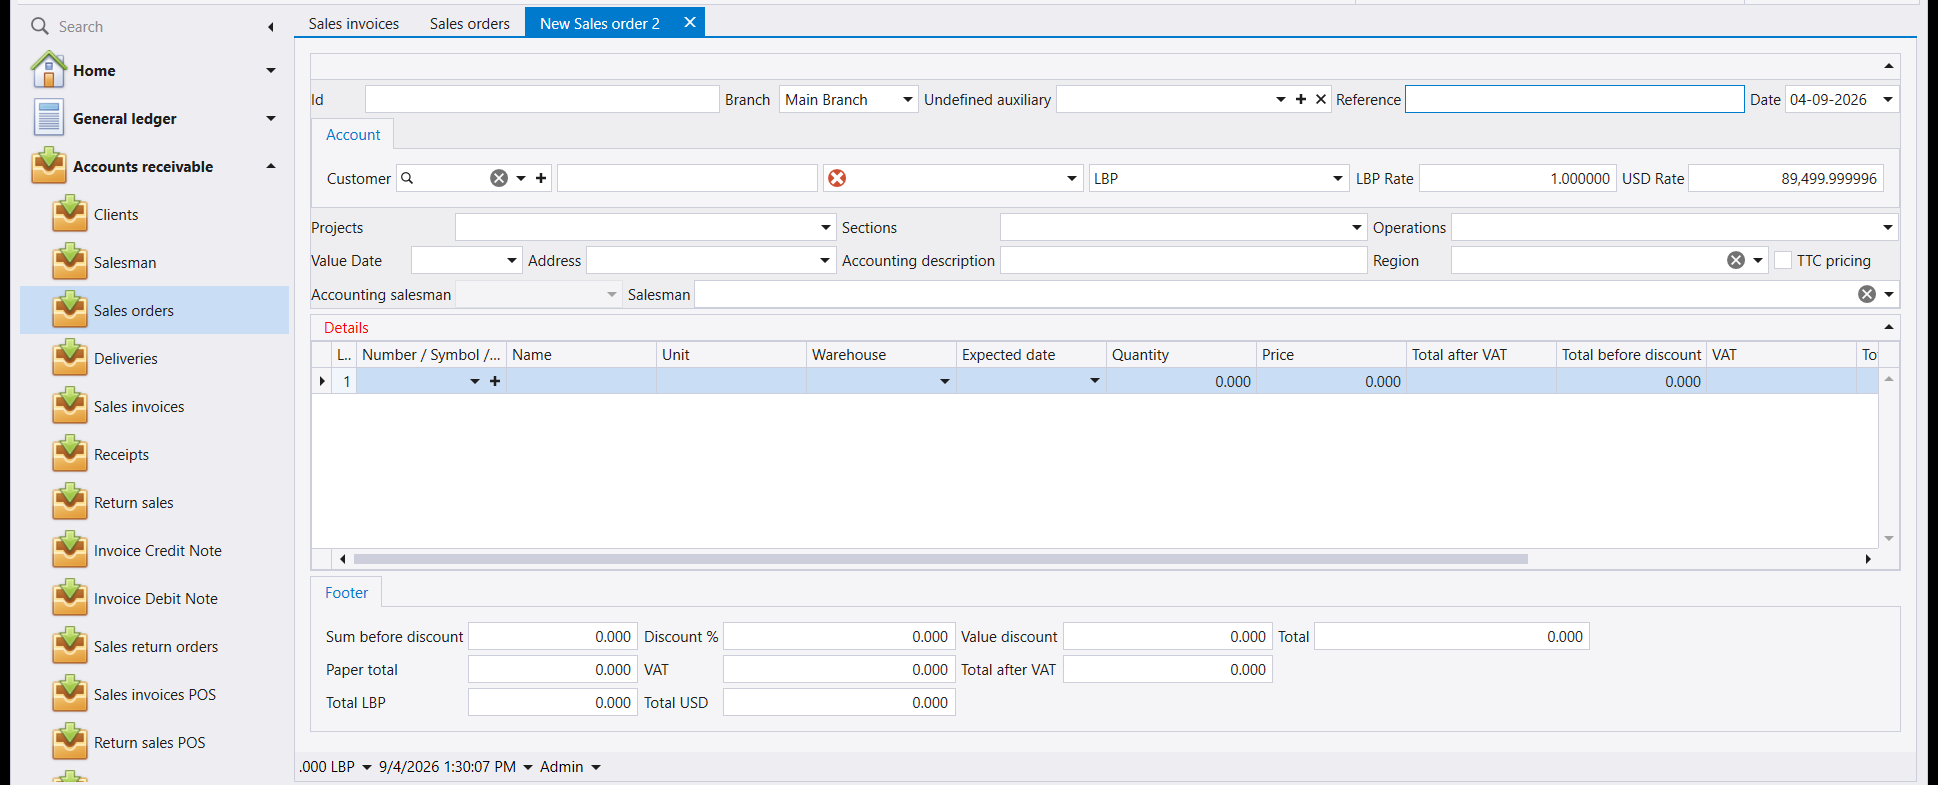Clear the Salesman field
This screenshot has width=1938, height=785.
coord(1867,294)
